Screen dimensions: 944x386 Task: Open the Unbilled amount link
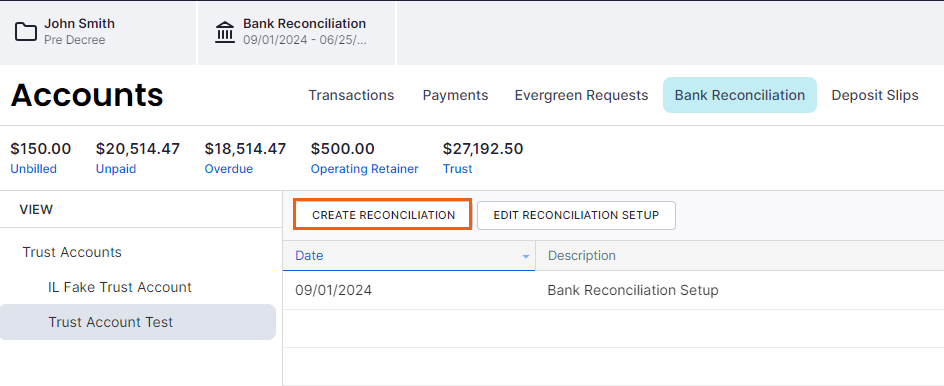pos(34,169)
